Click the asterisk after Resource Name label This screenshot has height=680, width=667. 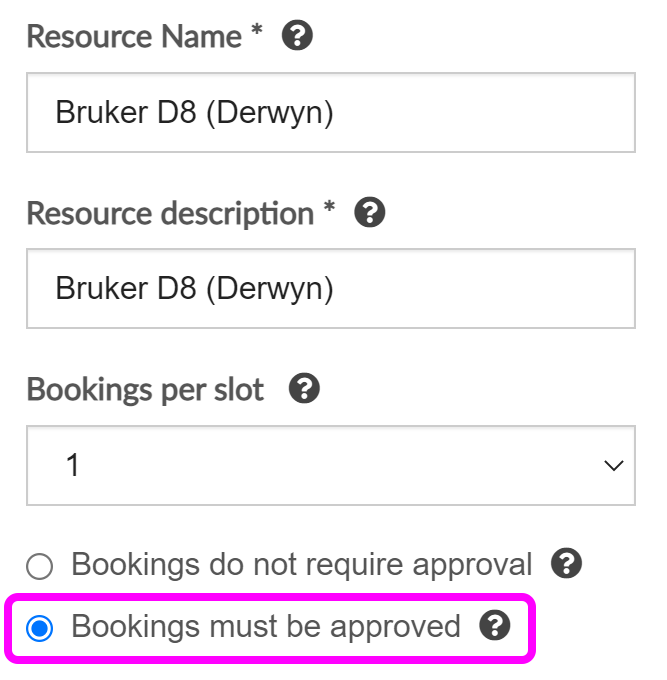pos(257,33)
